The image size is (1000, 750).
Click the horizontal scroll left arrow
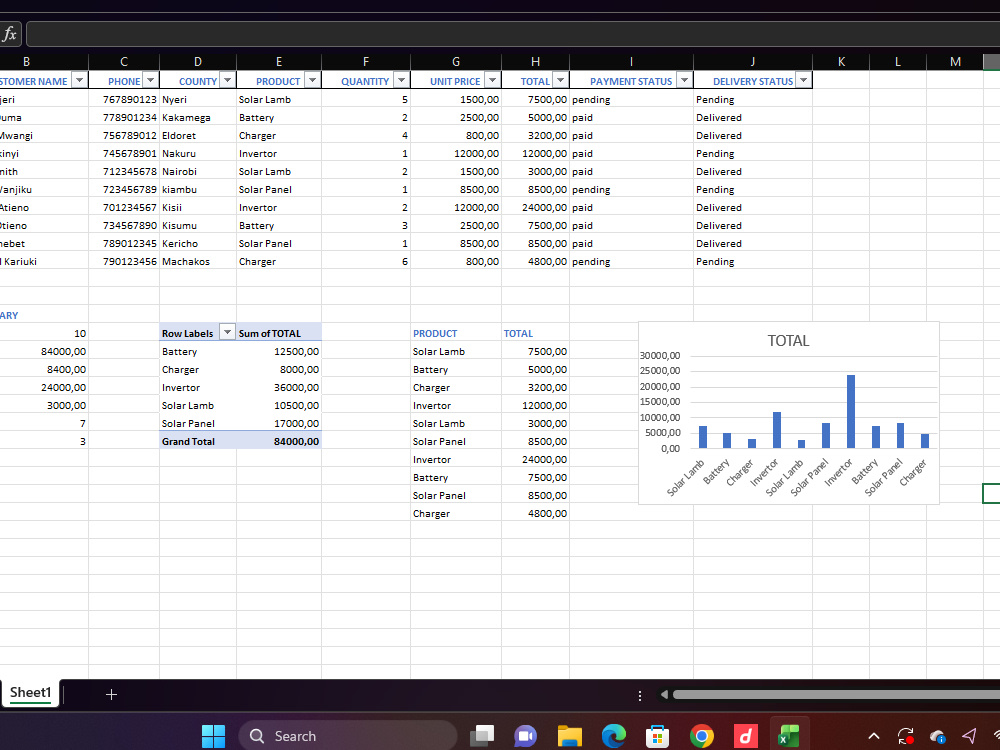pos(664,695)
